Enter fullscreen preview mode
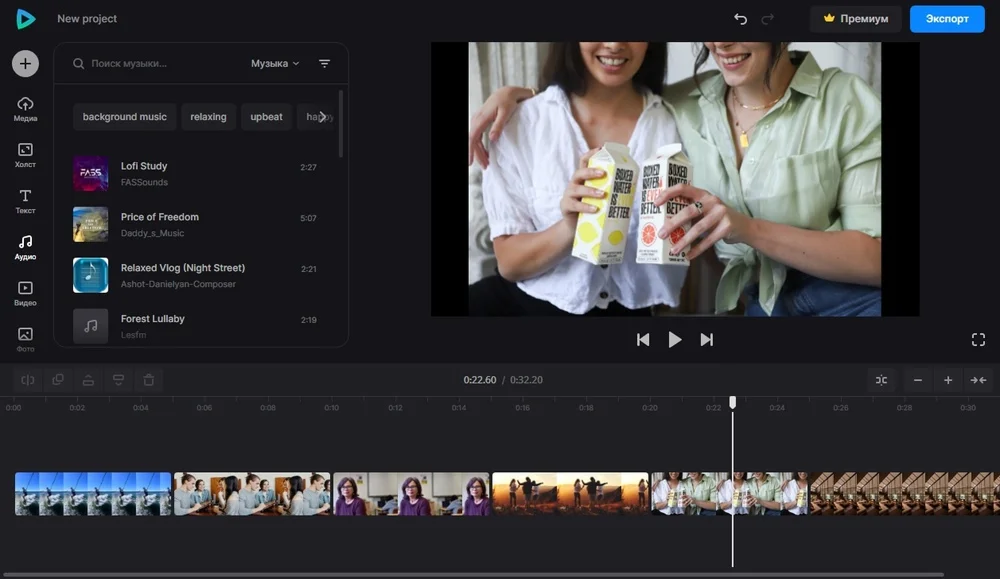This screenshot has height=579, width=1000. coord(978,340)
